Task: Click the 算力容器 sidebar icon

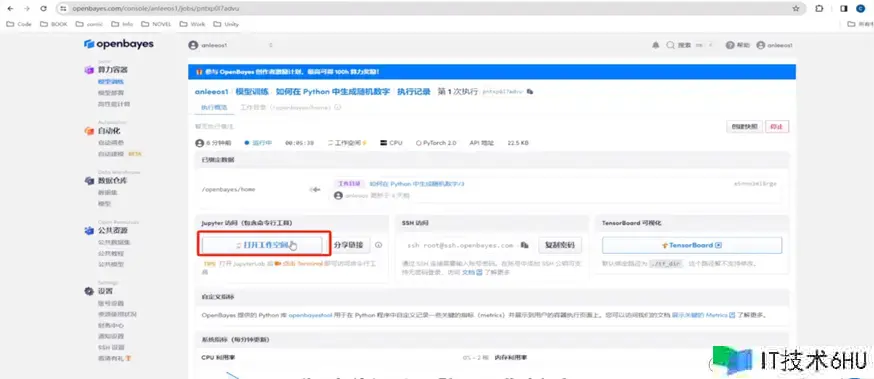Action: (x=89, y=70)
